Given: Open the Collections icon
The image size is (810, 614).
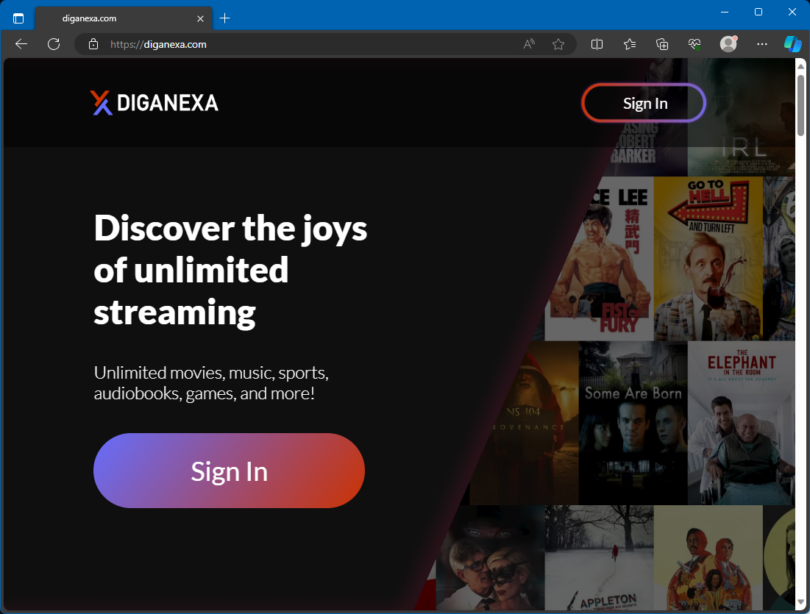Looking at the screenshot, I should 661,44.
